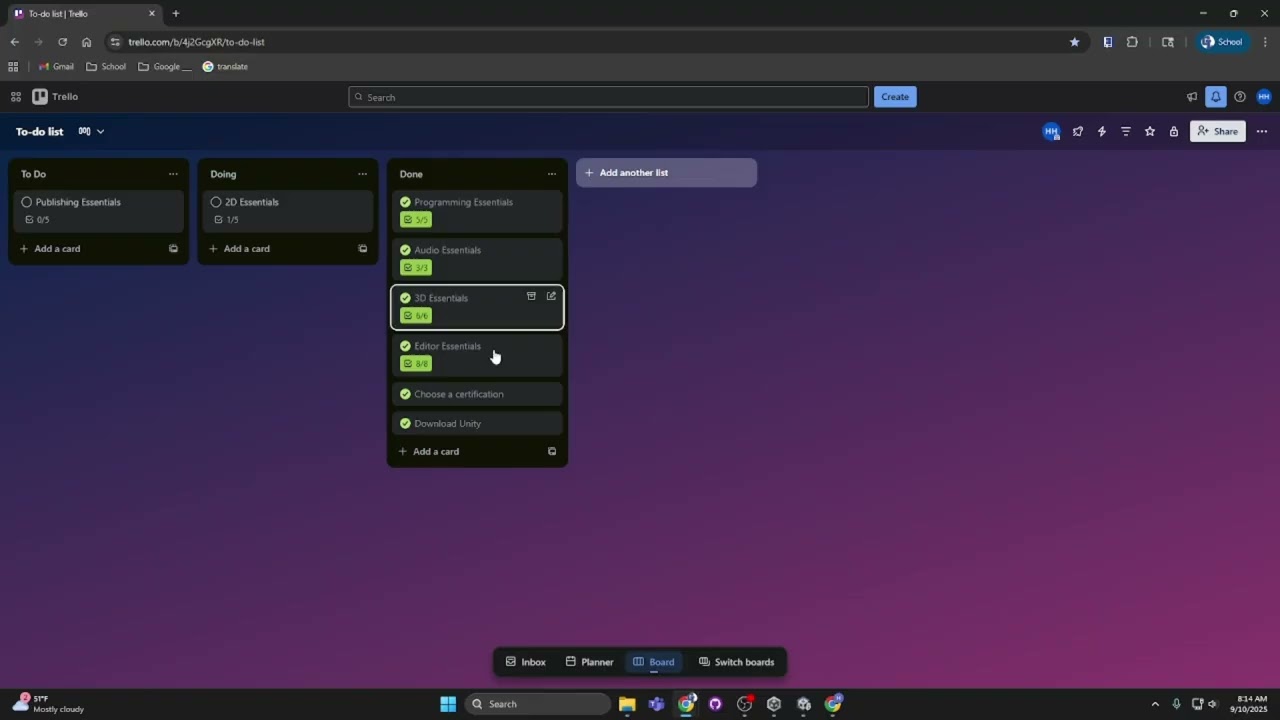Bookmark this page with the star icon
The image size is (1280, 720).
(1075, 42)
